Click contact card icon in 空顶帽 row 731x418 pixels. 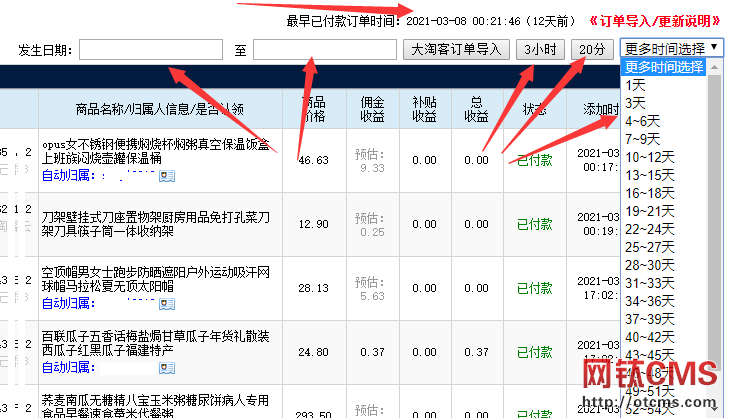[x=167, y=304]
